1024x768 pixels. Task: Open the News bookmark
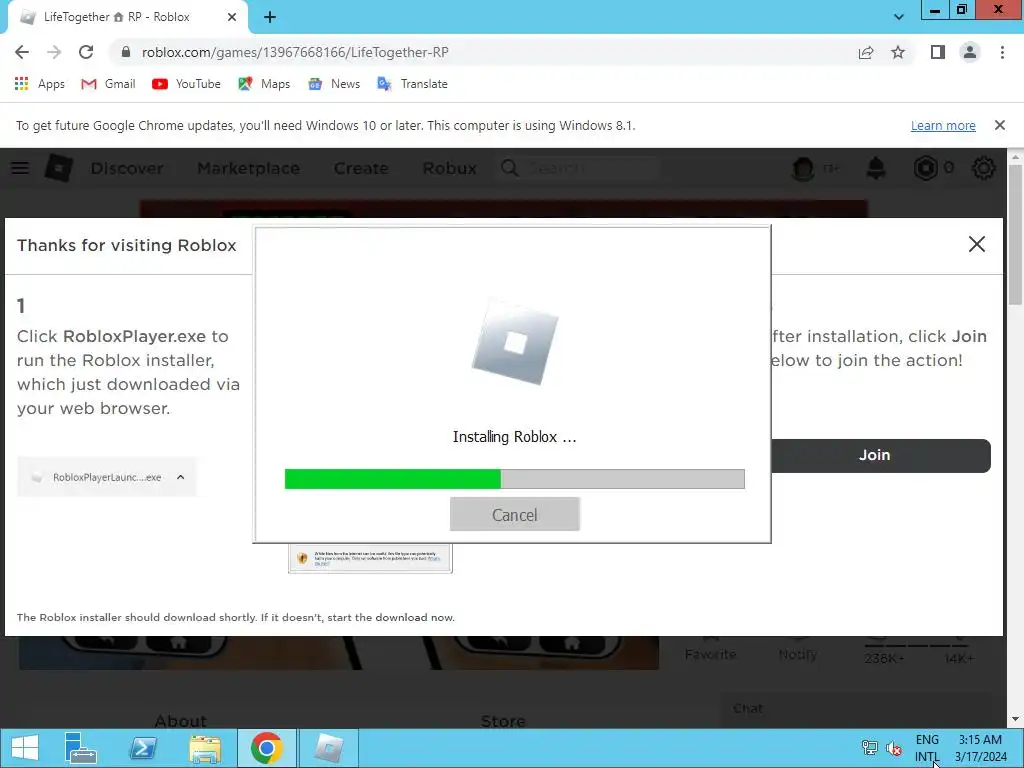tap(334, 84)
